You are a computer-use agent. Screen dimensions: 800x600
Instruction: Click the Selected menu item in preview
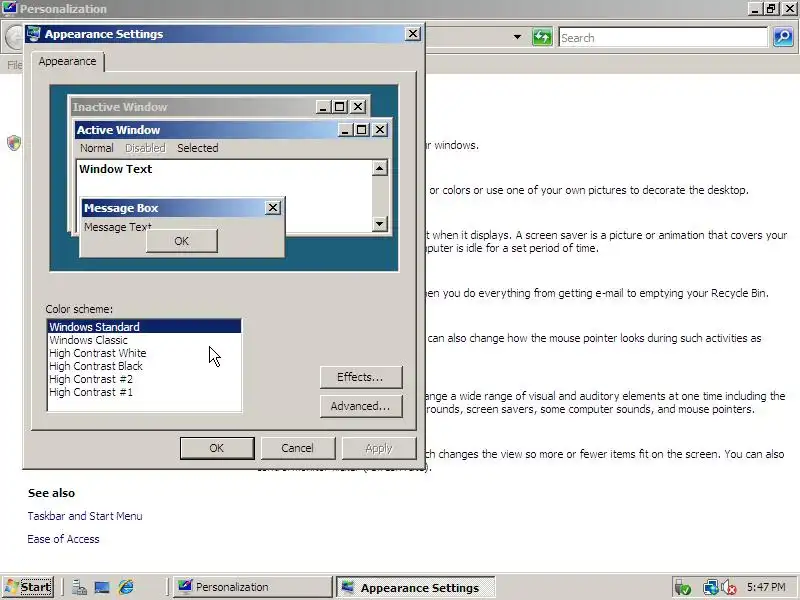tap(197, 148)
